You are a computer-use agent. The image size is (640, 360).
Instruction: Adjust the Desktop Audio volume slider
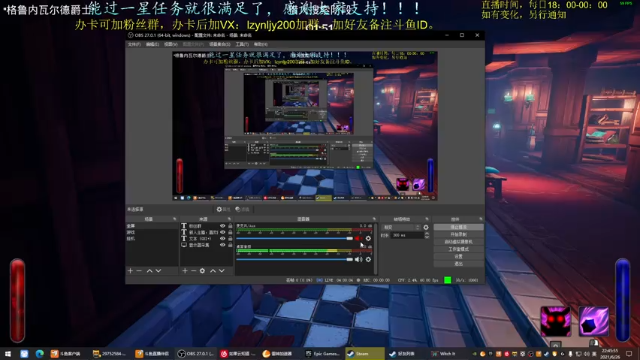coord(294,259)
